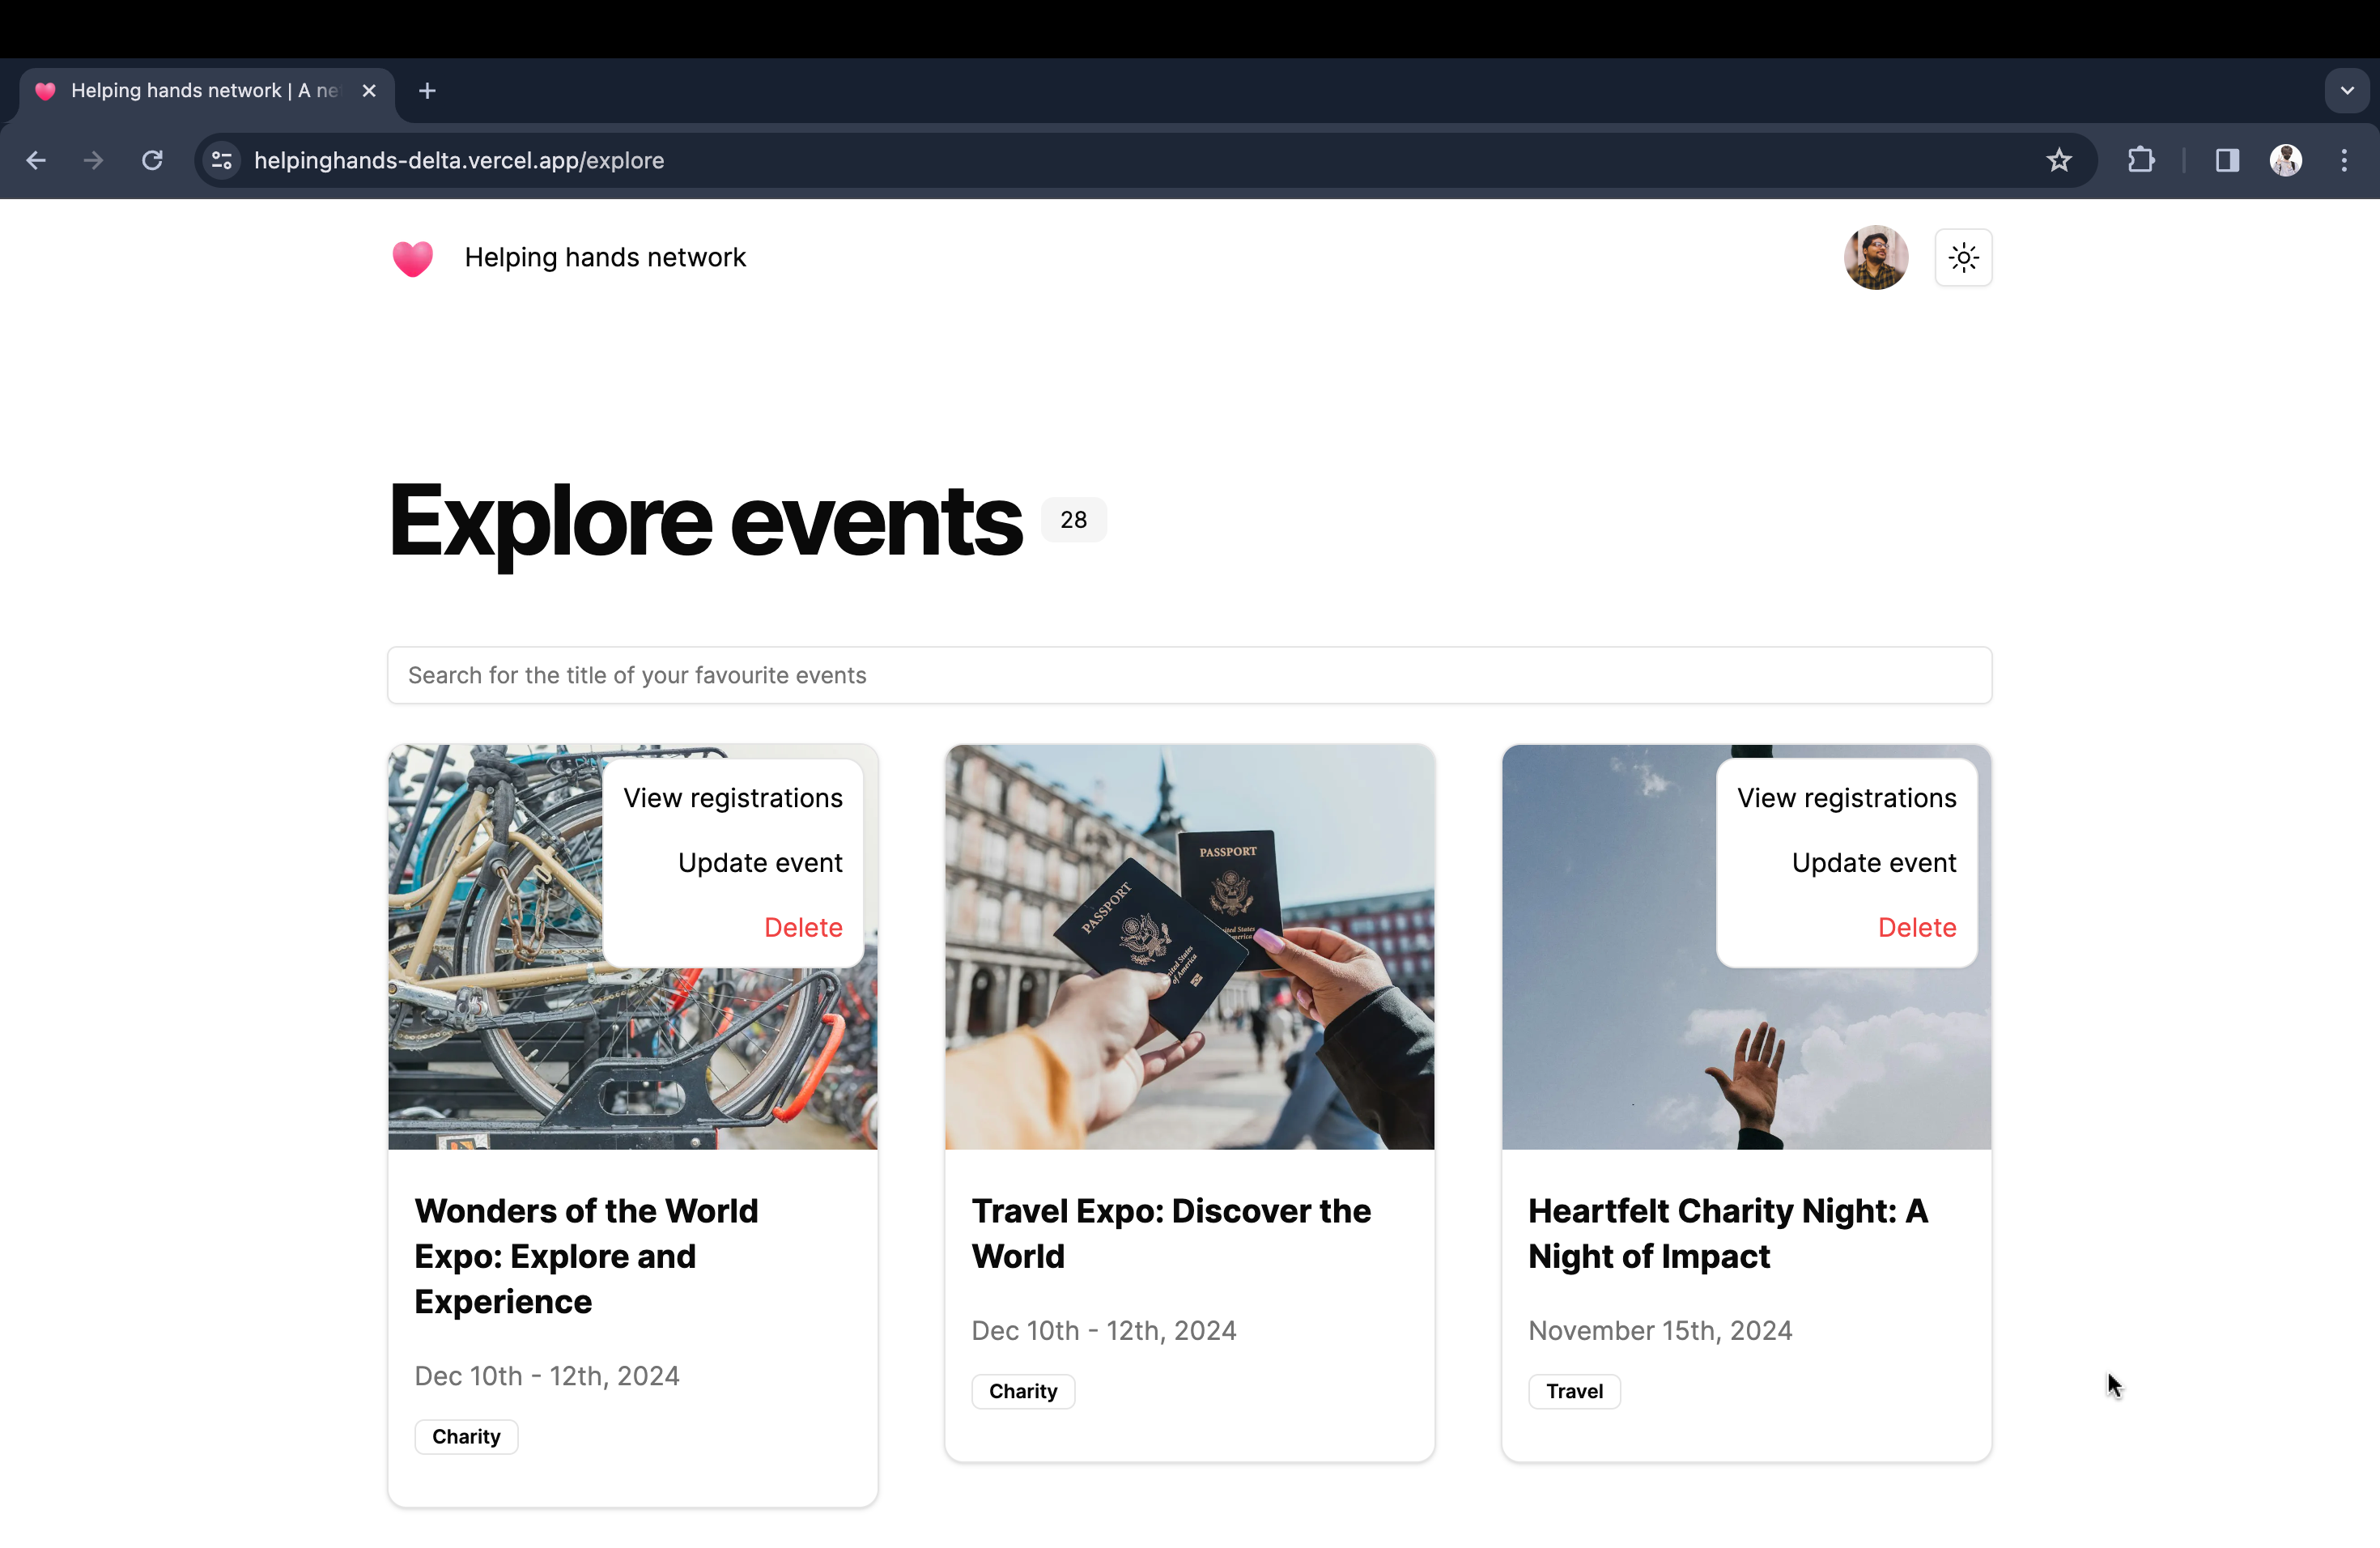Open a new browser tab
Screen dimensions: 2380x1548
(x=427, y=91)
